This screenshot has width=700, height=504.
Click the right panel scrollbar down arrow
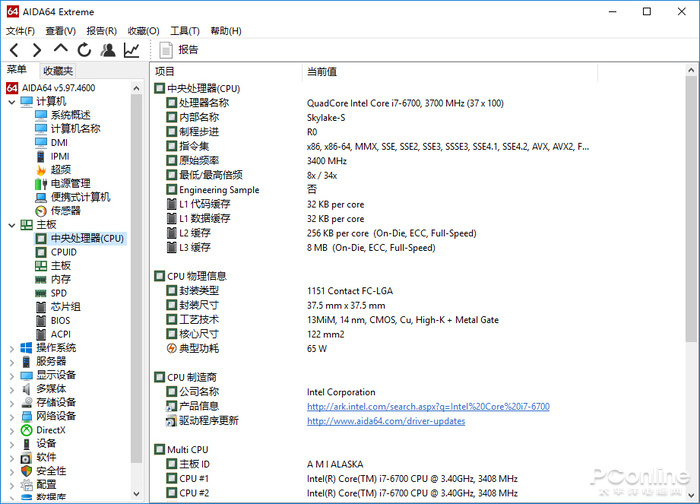691,495
